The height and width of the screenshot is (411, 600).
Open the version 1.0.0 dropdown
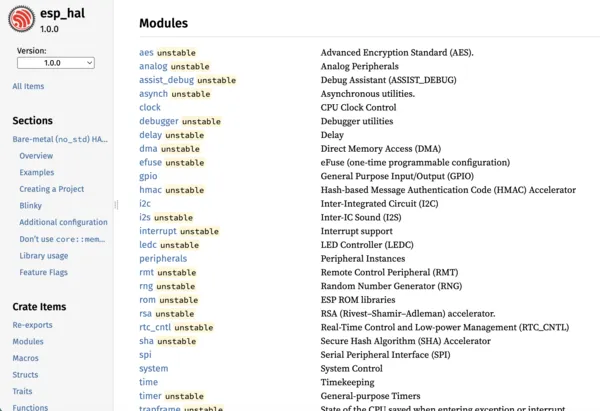coord(56,63)
